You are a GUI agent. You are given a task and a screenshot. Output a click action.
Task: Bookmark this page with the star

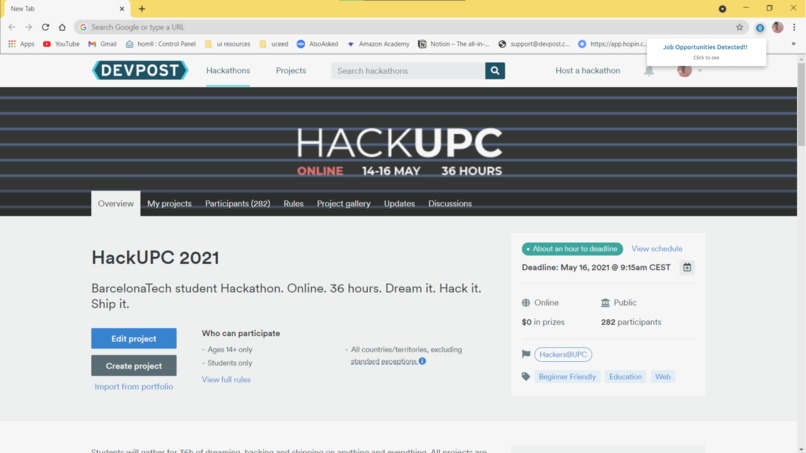(x=739, y=27)
